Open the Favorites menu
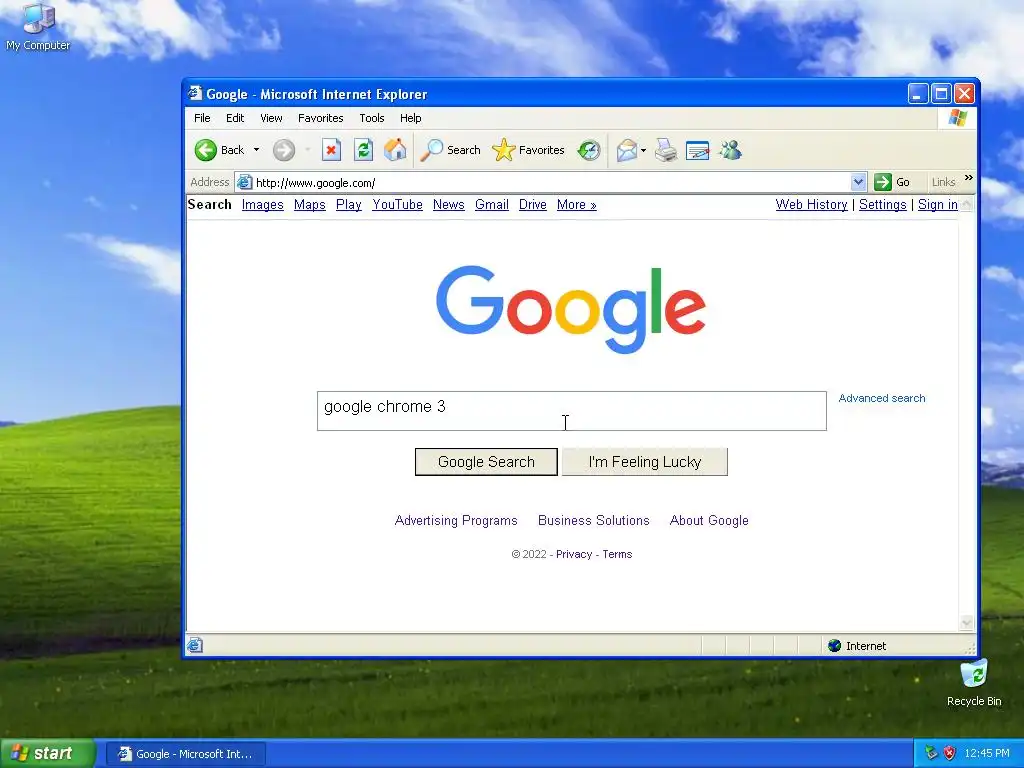 click(321, 118)
